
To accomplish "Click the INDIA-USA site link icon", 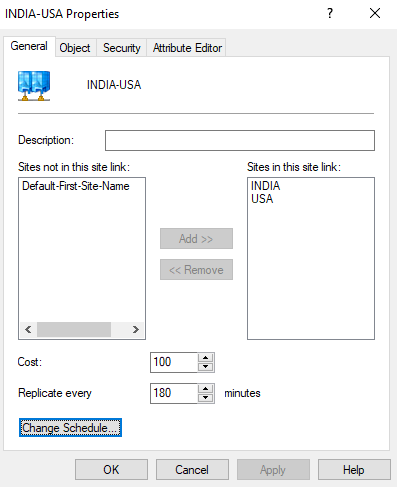I will click(x=34, y=86).
